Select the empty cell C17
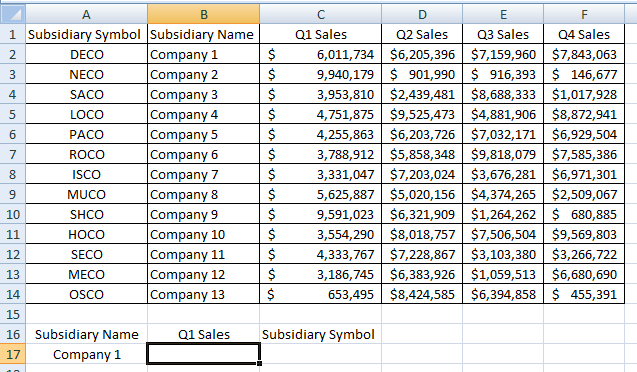637x372 pixels. point(321,354)
